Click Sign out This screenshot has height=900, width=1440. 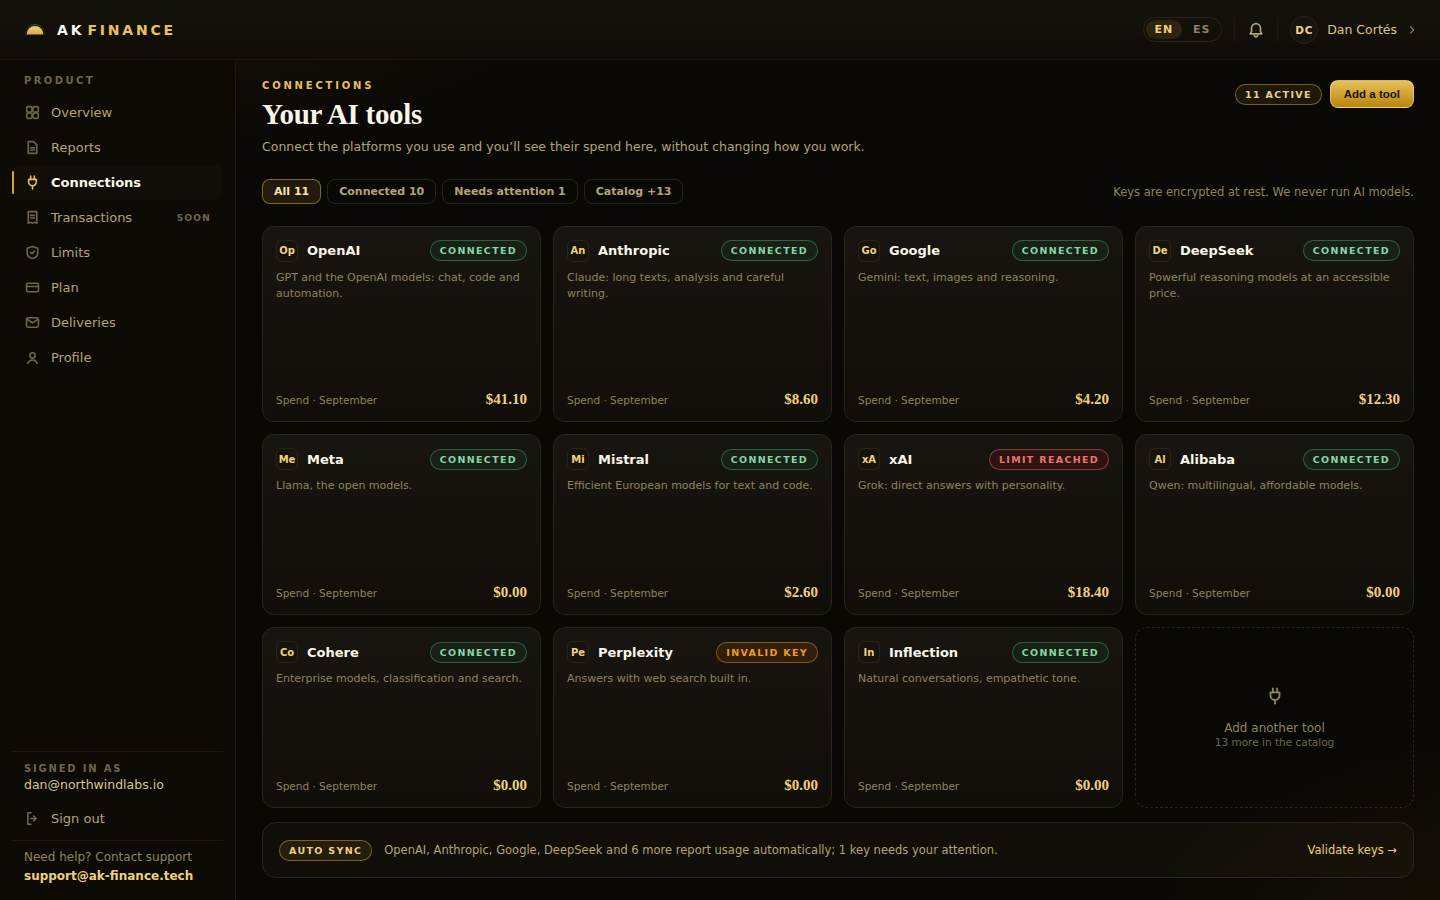coord(117,819)
